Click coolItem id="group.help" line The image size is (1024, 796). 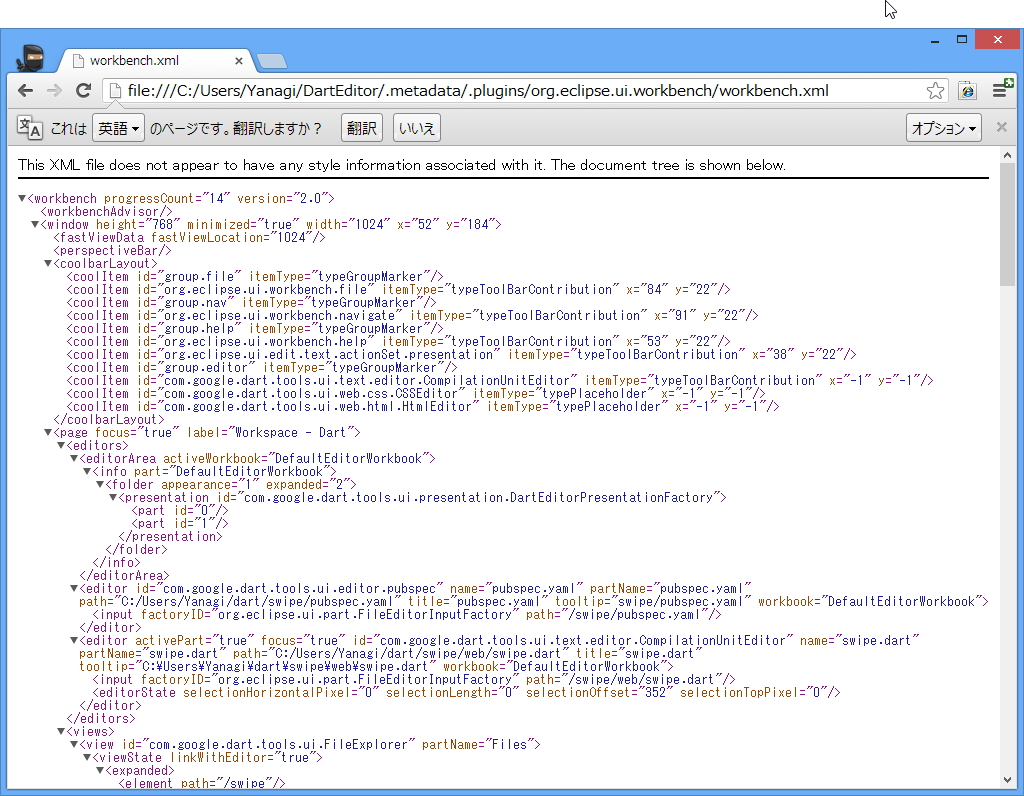[x=255, y=328]
